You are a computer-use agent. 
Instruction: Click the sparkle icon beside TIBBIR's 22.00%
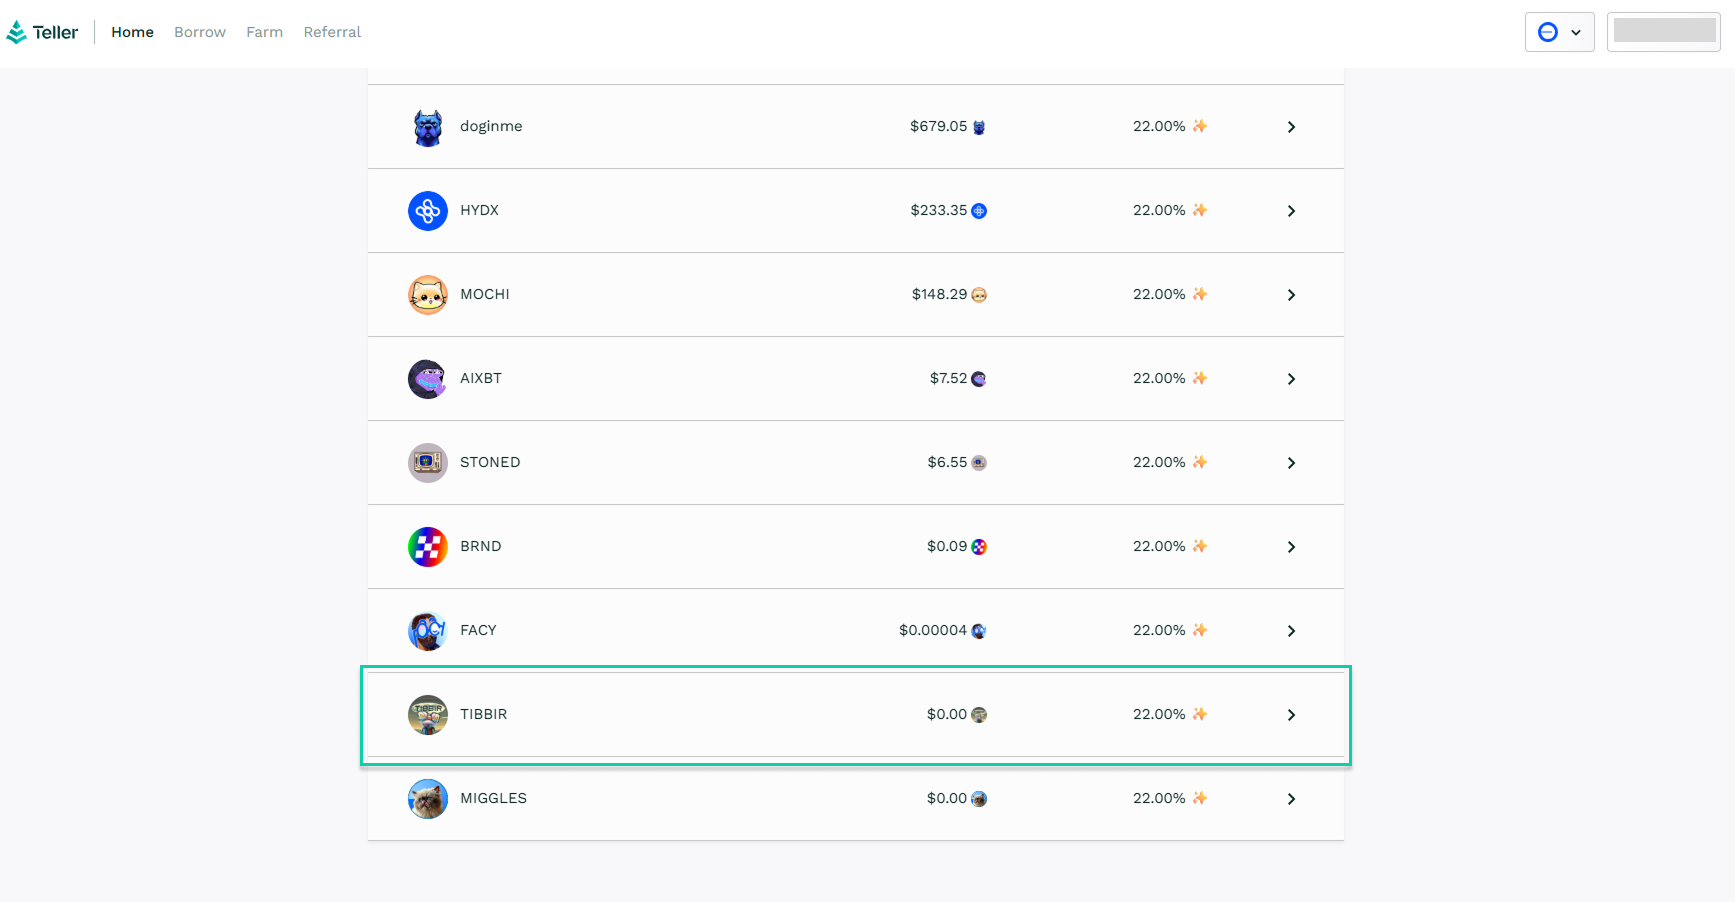[x=1200, y=714]
